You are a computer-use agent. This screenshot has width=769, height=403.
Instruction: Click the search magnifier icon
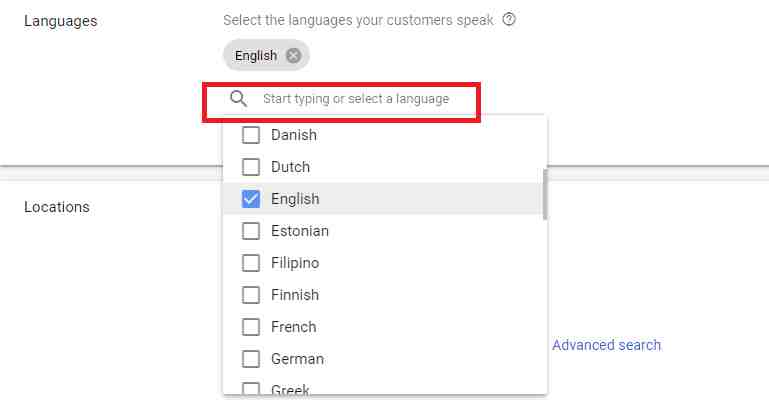238,99
